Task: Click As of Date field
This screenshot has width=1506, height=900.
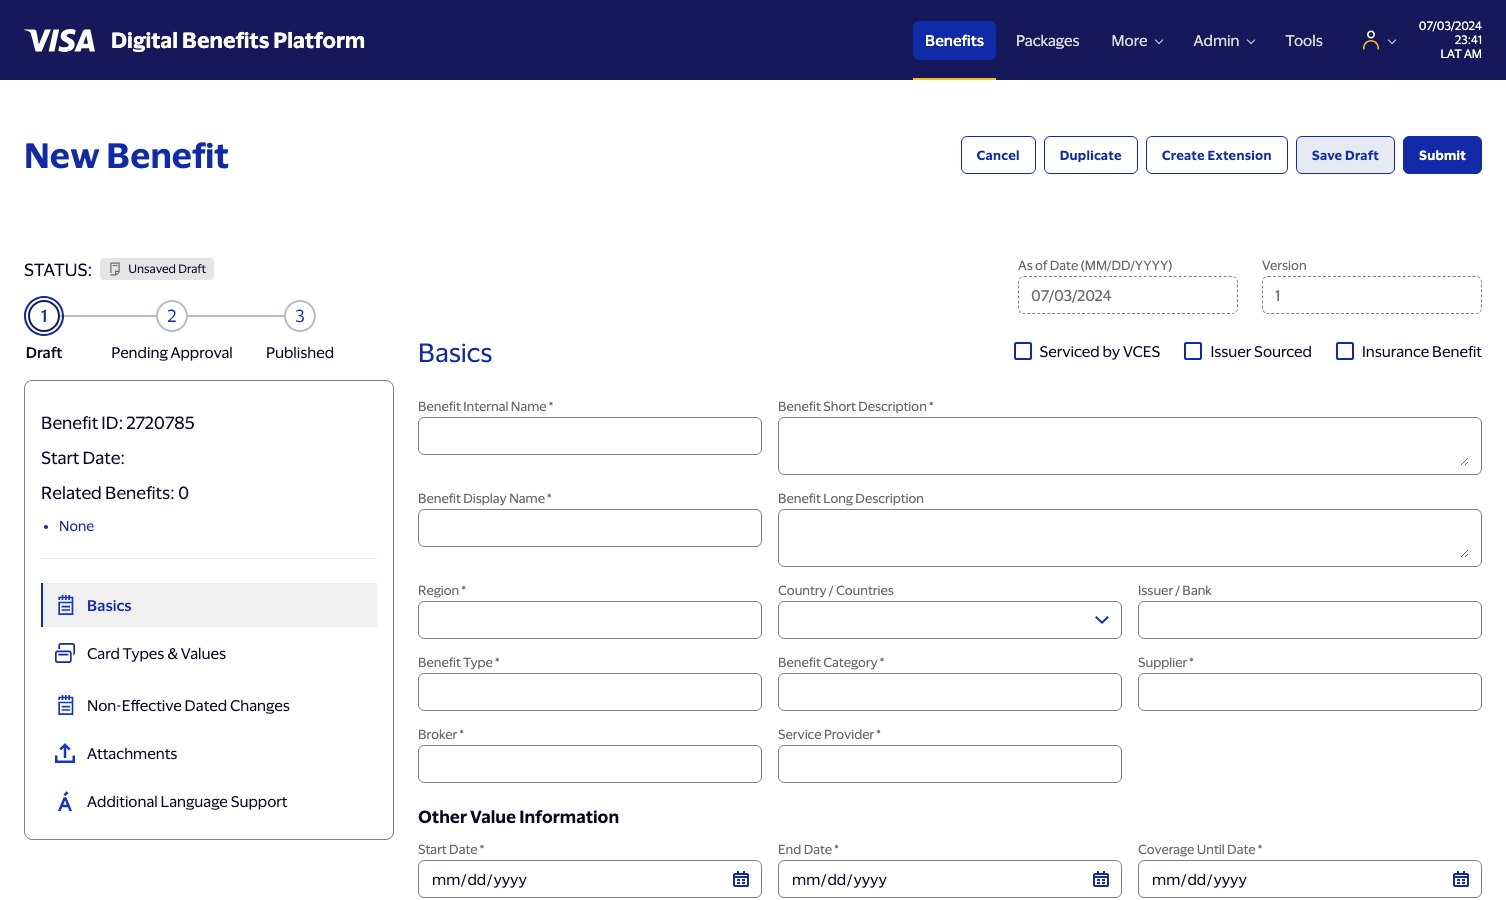Action: coord(1128,295)
